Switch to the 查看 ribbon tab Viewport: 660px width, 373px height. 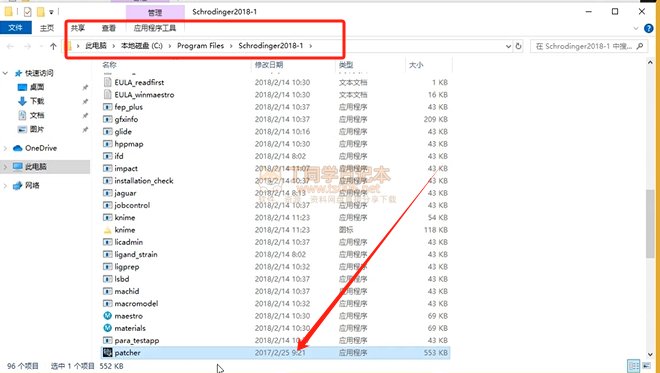point(109,28)
